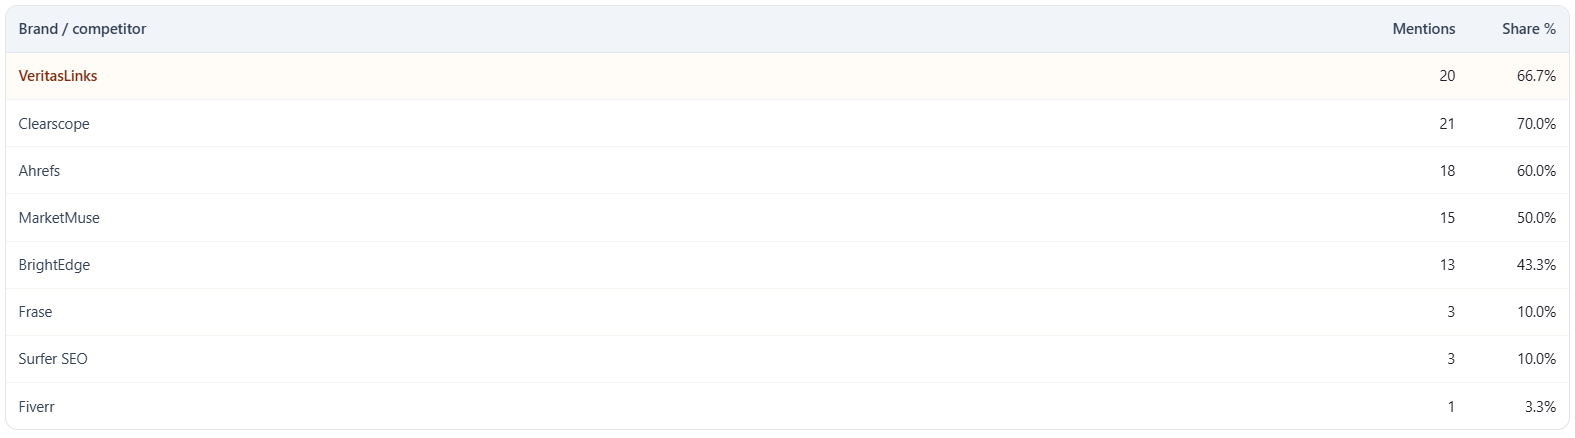The width and height of the screenshot is (1575, 438).
Task: Click the 3.3% share for Fiverr
Action: point(1539,407)
